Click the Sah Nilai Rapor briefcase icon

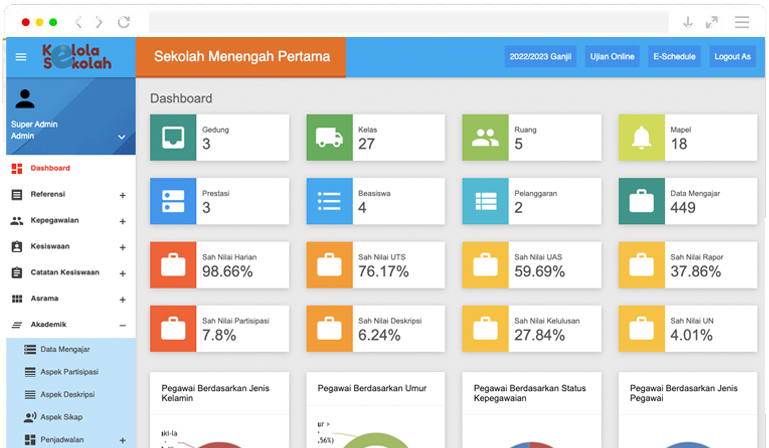click(x=641, y=264)
